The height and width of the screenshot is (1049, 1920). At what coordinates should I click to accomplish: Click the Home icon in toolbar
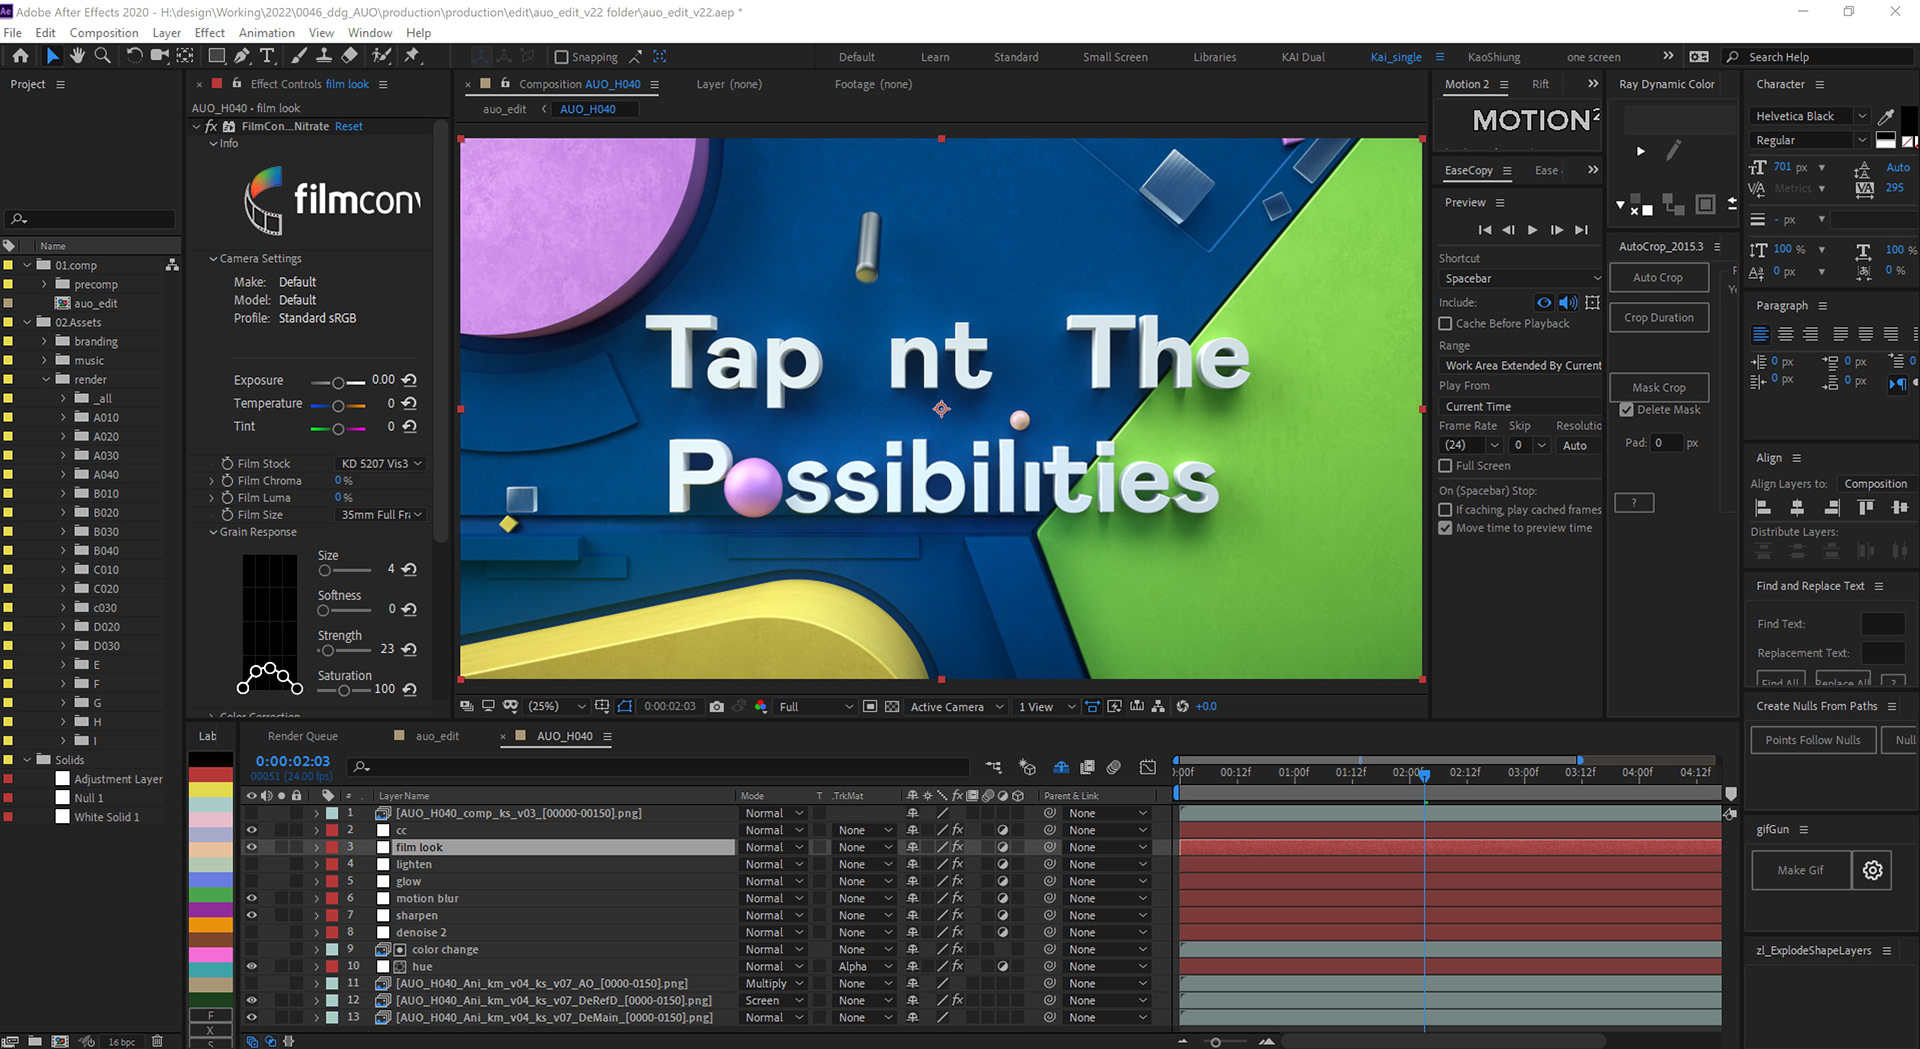(20, 56)
